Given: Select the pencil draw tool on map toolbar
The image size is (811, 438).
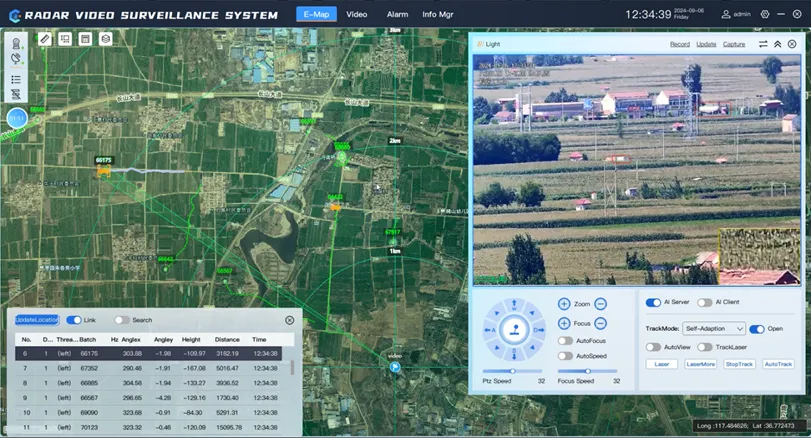Looking at the screenshot, I should click(45, 39).
